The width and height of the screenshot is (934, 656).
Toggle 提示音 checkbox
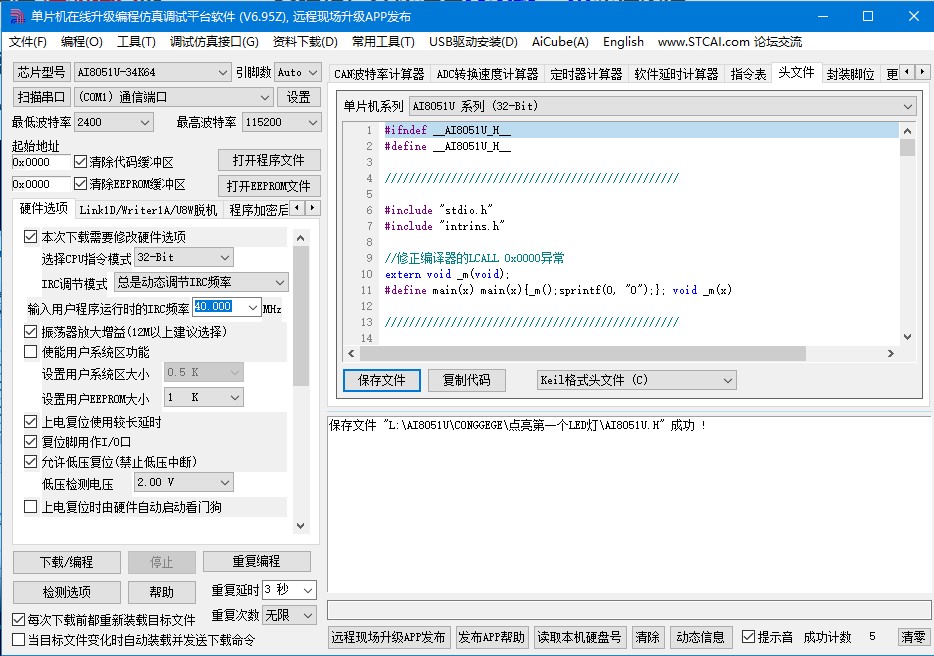coord(749,636)
